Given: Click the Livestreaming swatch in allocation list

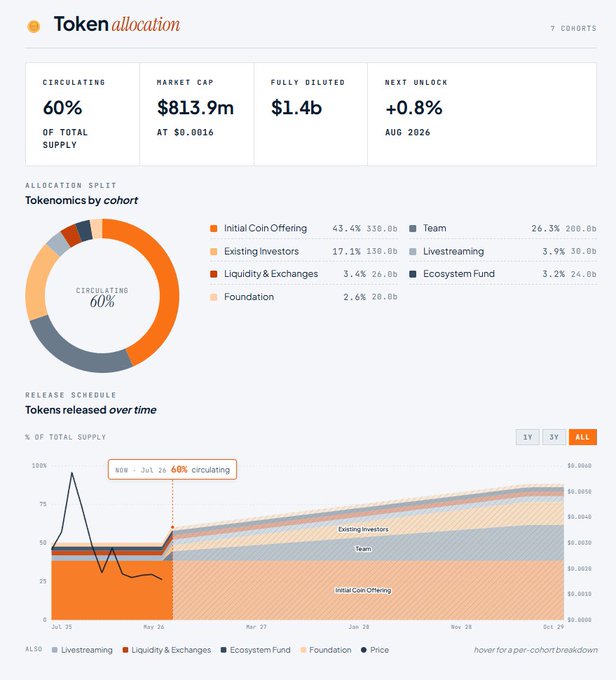Looking at the screenshot, I should (413, 252).
